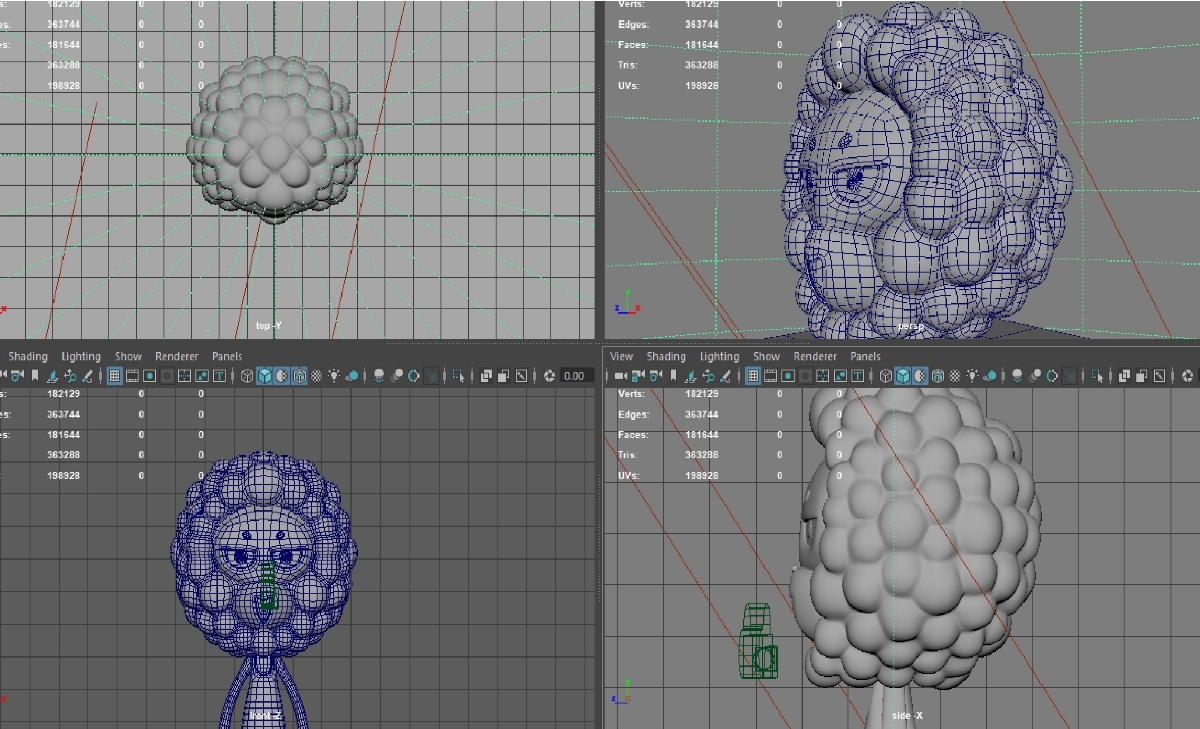
Task: Click the image plane icon in front view panel
Action: [54, 376]
